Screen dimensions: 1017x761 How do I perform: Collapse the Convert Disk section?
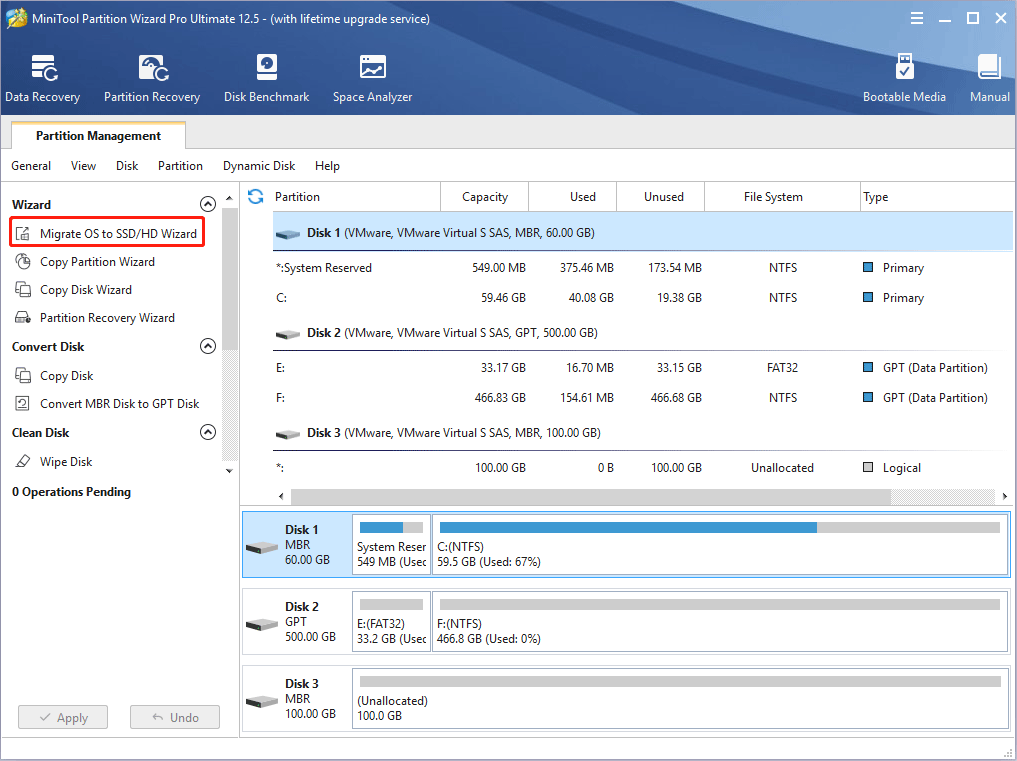tap(208, 347)
